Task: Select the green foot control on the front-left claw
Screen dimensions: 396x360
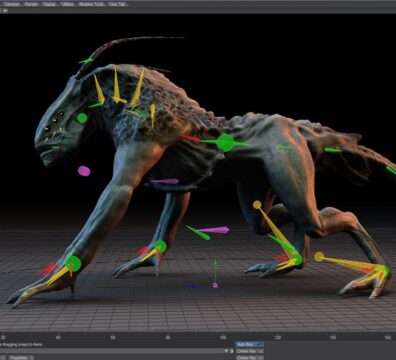Action: (73, 264)
